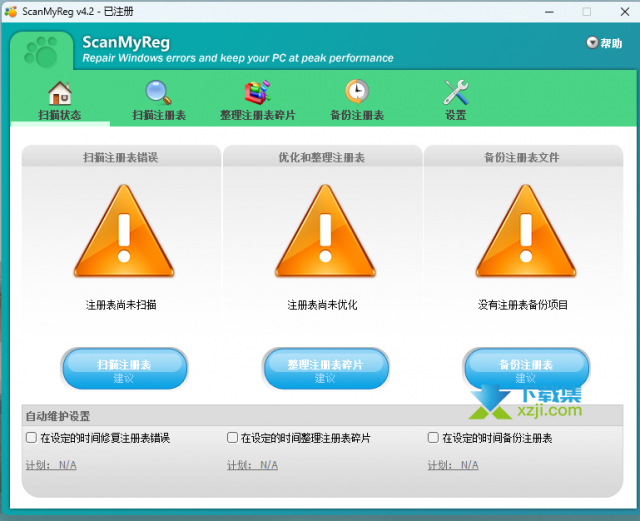
Task: Click the ScanMyReg title bar app icon
Action: 11,11
